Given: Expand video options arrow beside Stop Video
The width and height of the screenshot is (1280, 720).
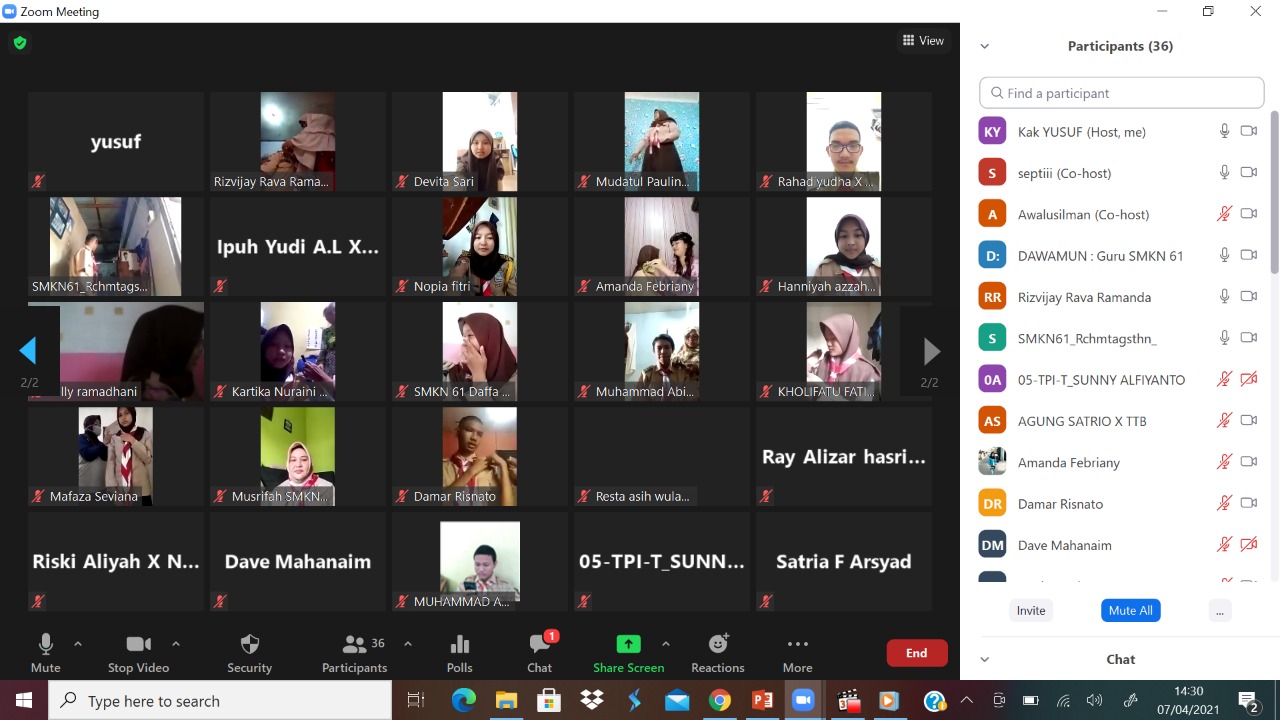Looking at the screenshot, I should click(176, 644).
